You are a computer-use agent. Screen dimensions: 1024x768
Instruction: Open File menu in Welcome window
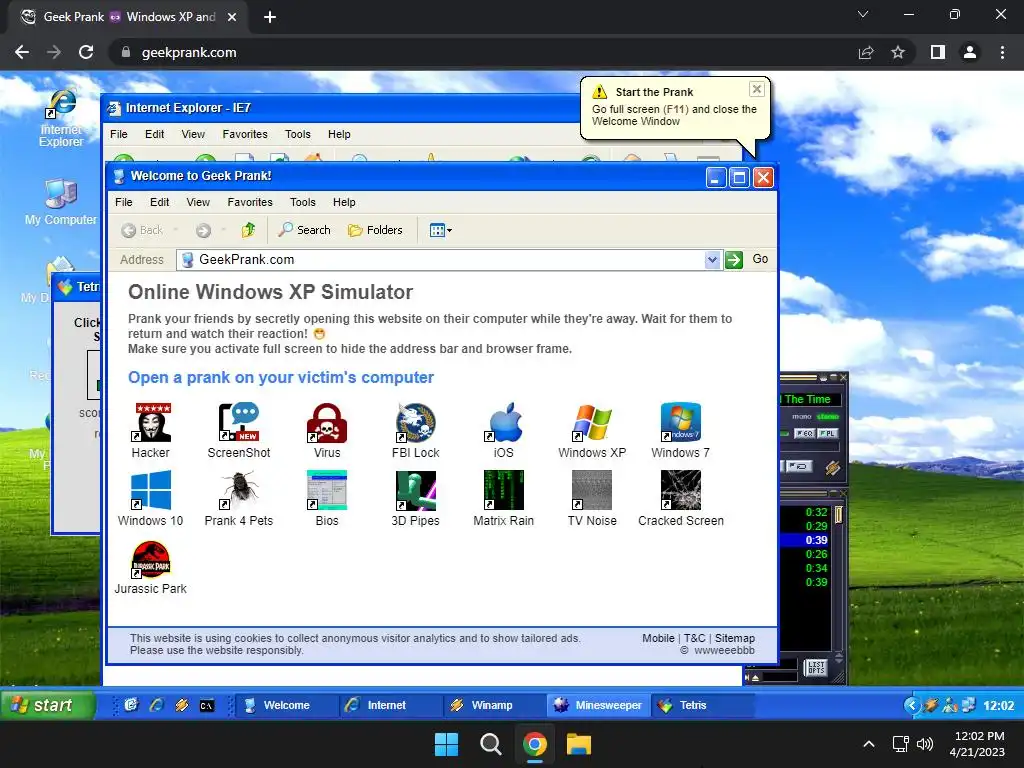pyautogui.click(x=123, y=202)
